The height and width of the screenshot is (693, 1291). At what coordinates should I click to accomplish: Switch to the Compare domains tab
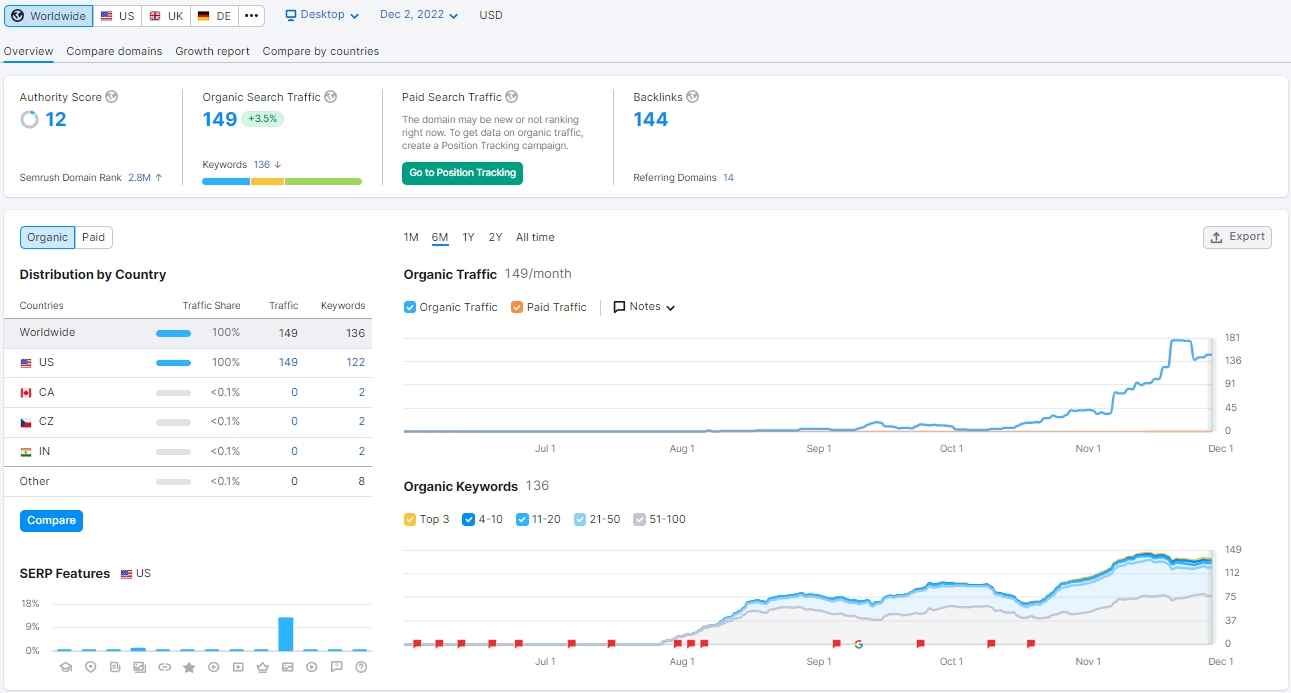pyautogui.click(x=114, y=51)
